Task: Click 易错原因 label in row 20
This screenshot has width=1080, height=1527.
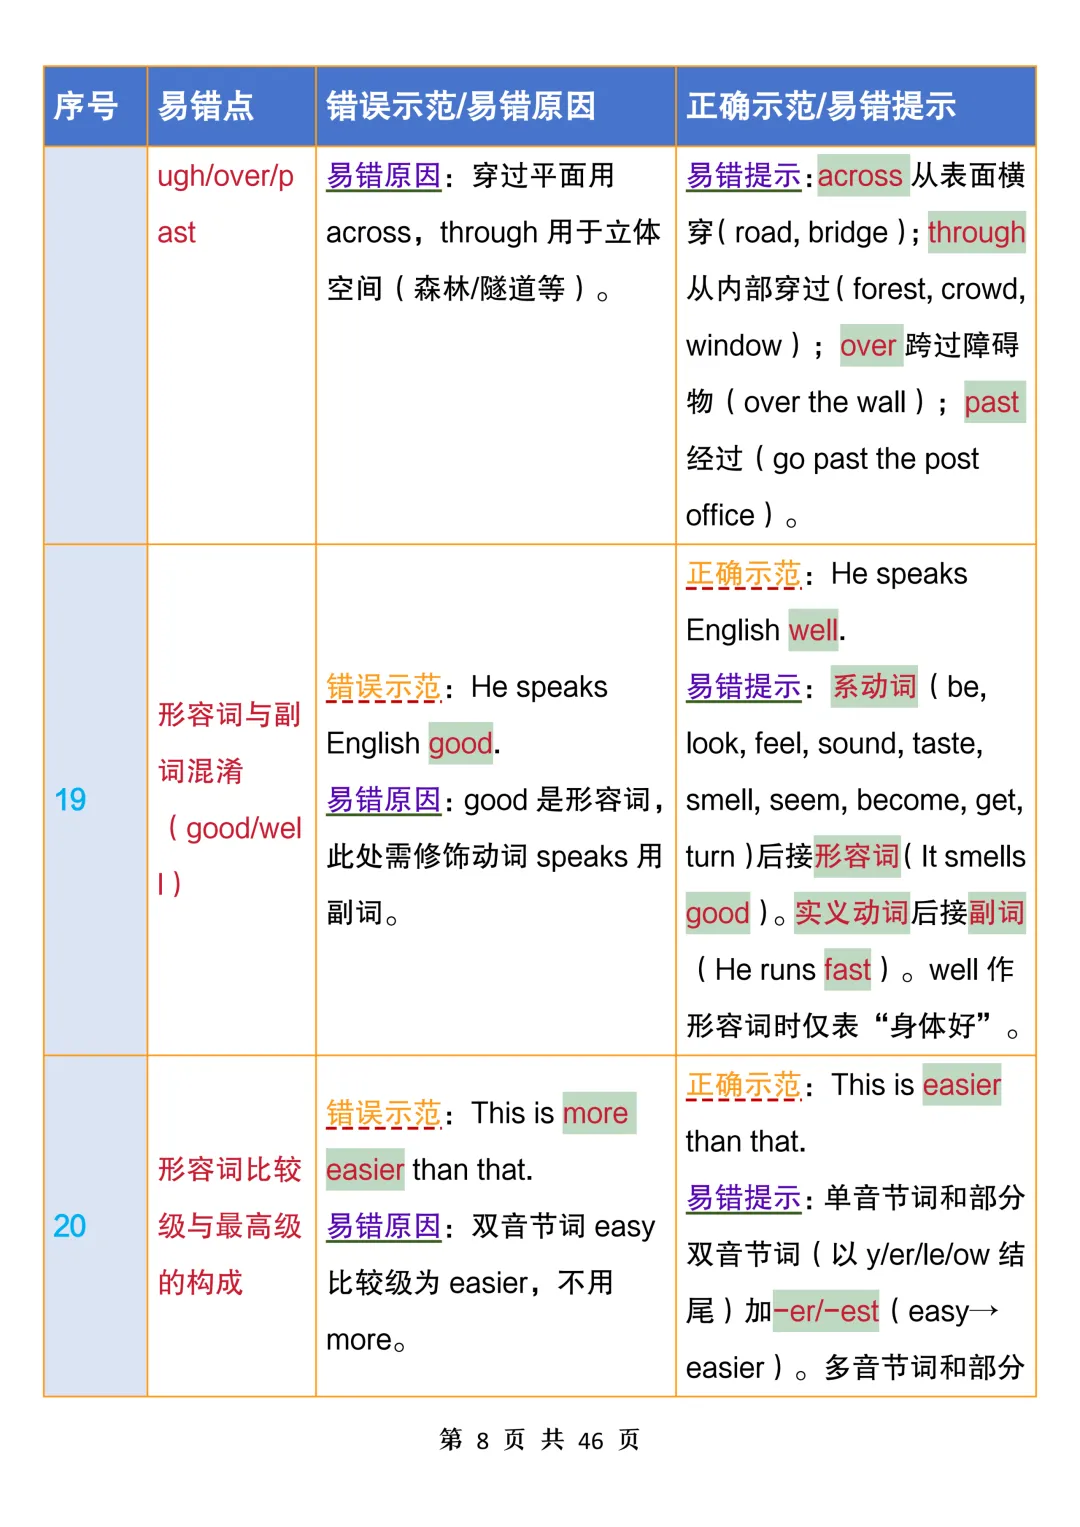Action: point(384,1226)
